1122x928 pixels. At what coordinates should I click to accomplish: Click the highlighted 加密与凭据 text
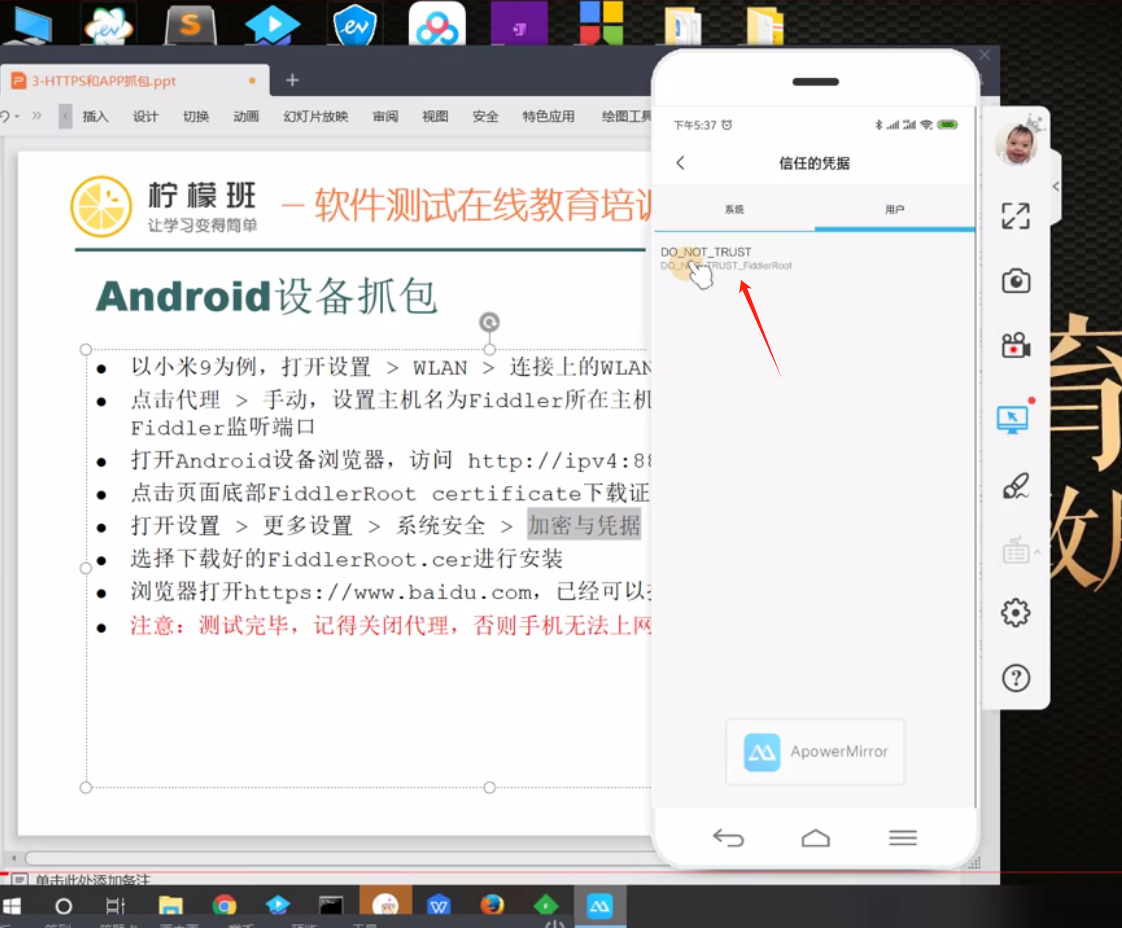point(584,525)
